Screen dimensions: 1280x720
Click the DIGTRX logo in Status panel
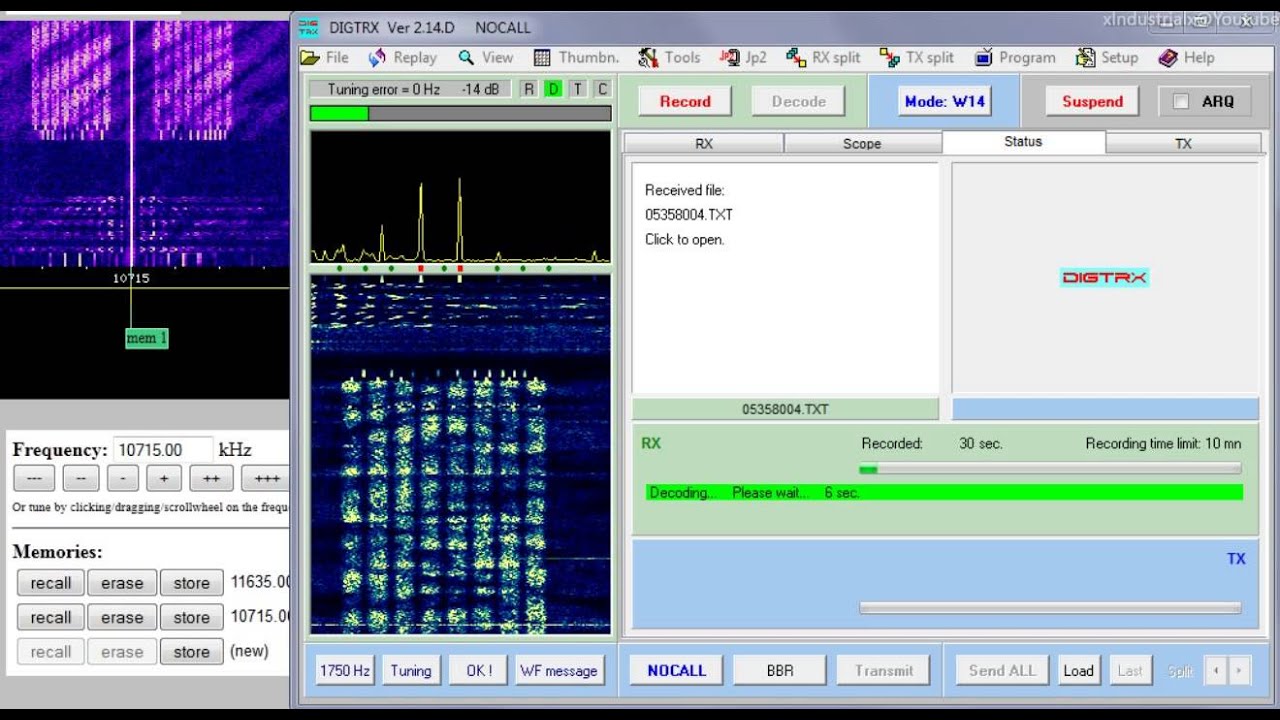click(1104, 277)
